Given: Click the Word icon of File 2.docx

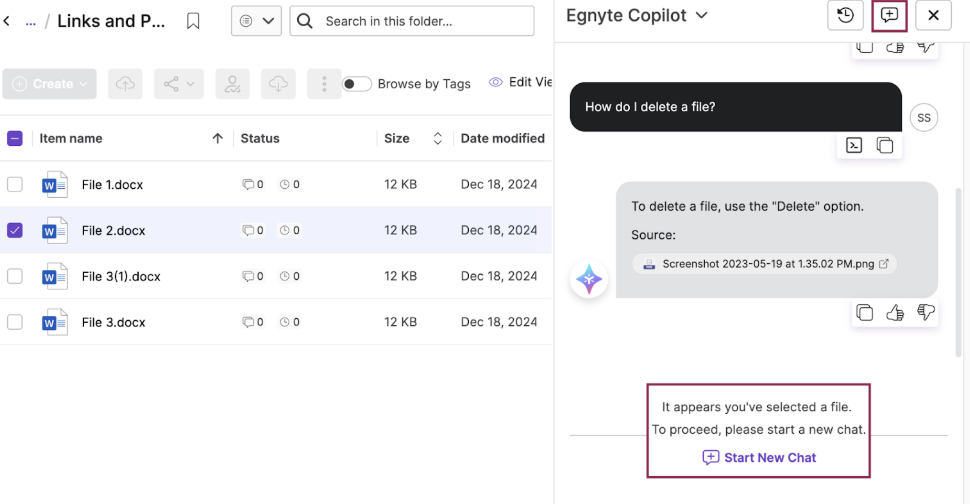Looking at the screenshot, I should point(54,230).
